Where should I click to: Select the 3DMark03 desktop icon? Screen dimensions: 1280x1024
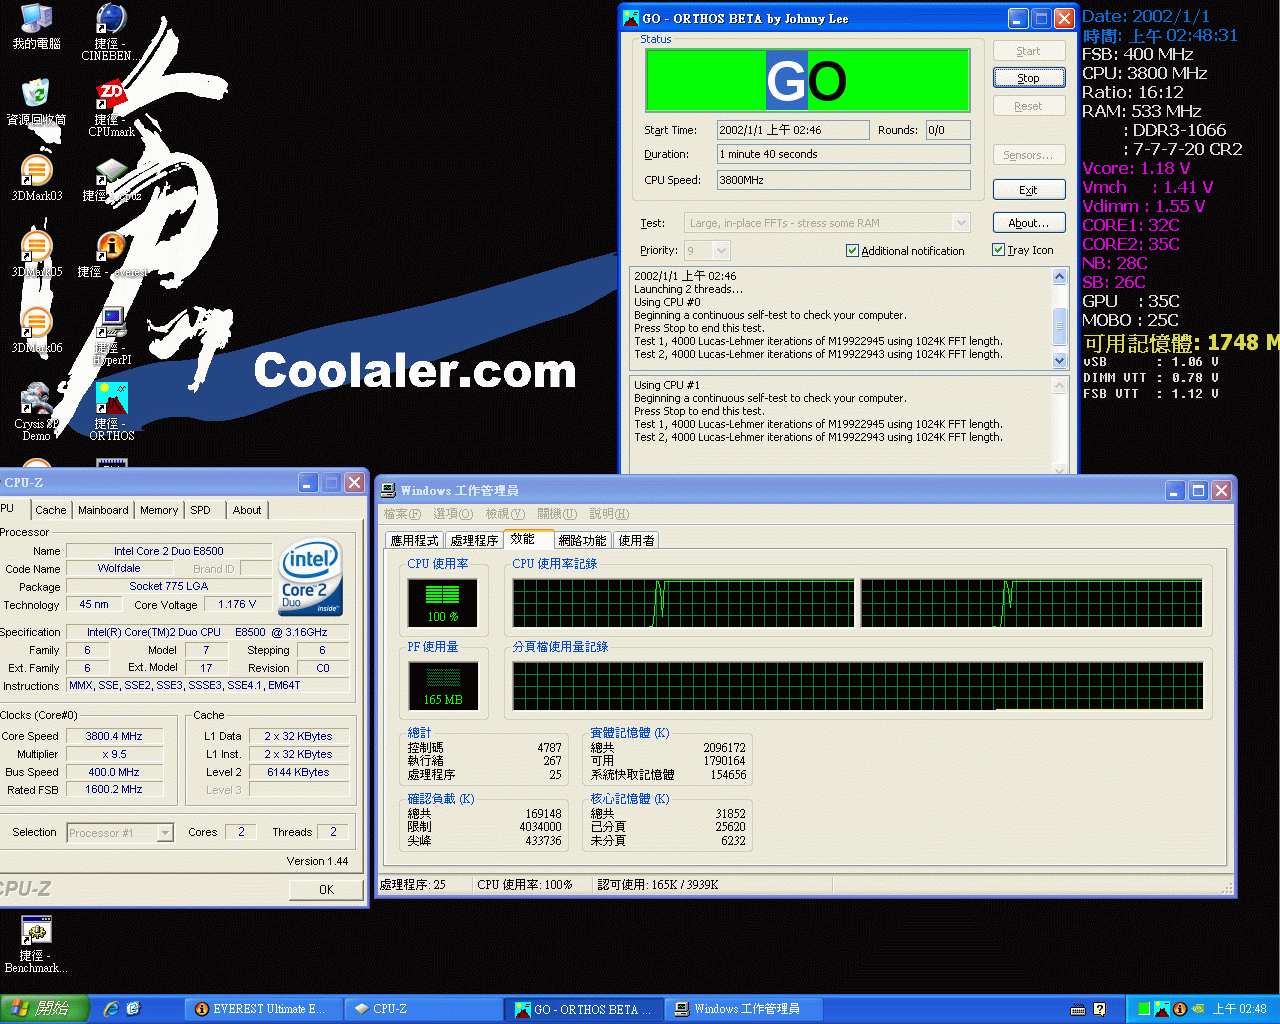[x=36, y=178]
